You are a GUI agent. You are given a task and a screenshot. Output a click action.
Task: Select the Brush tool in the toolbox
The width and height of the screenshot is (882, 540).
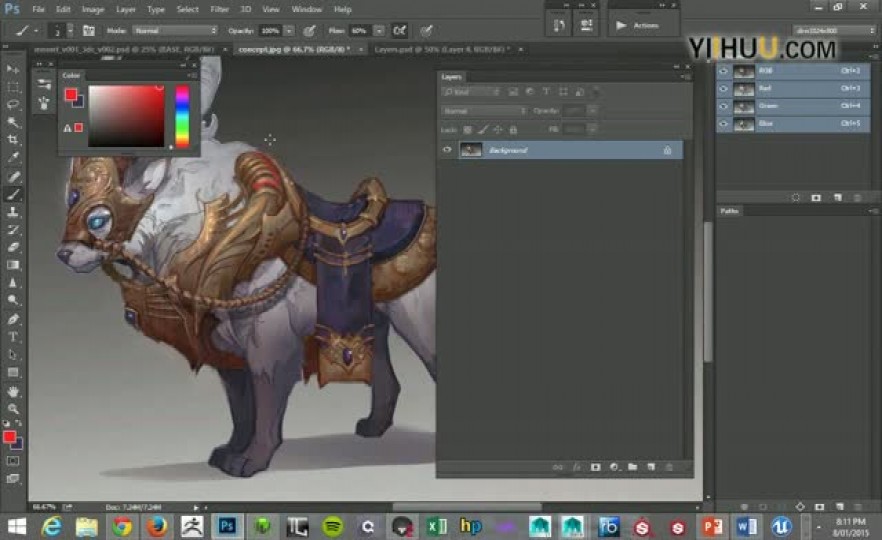point(12,195)
